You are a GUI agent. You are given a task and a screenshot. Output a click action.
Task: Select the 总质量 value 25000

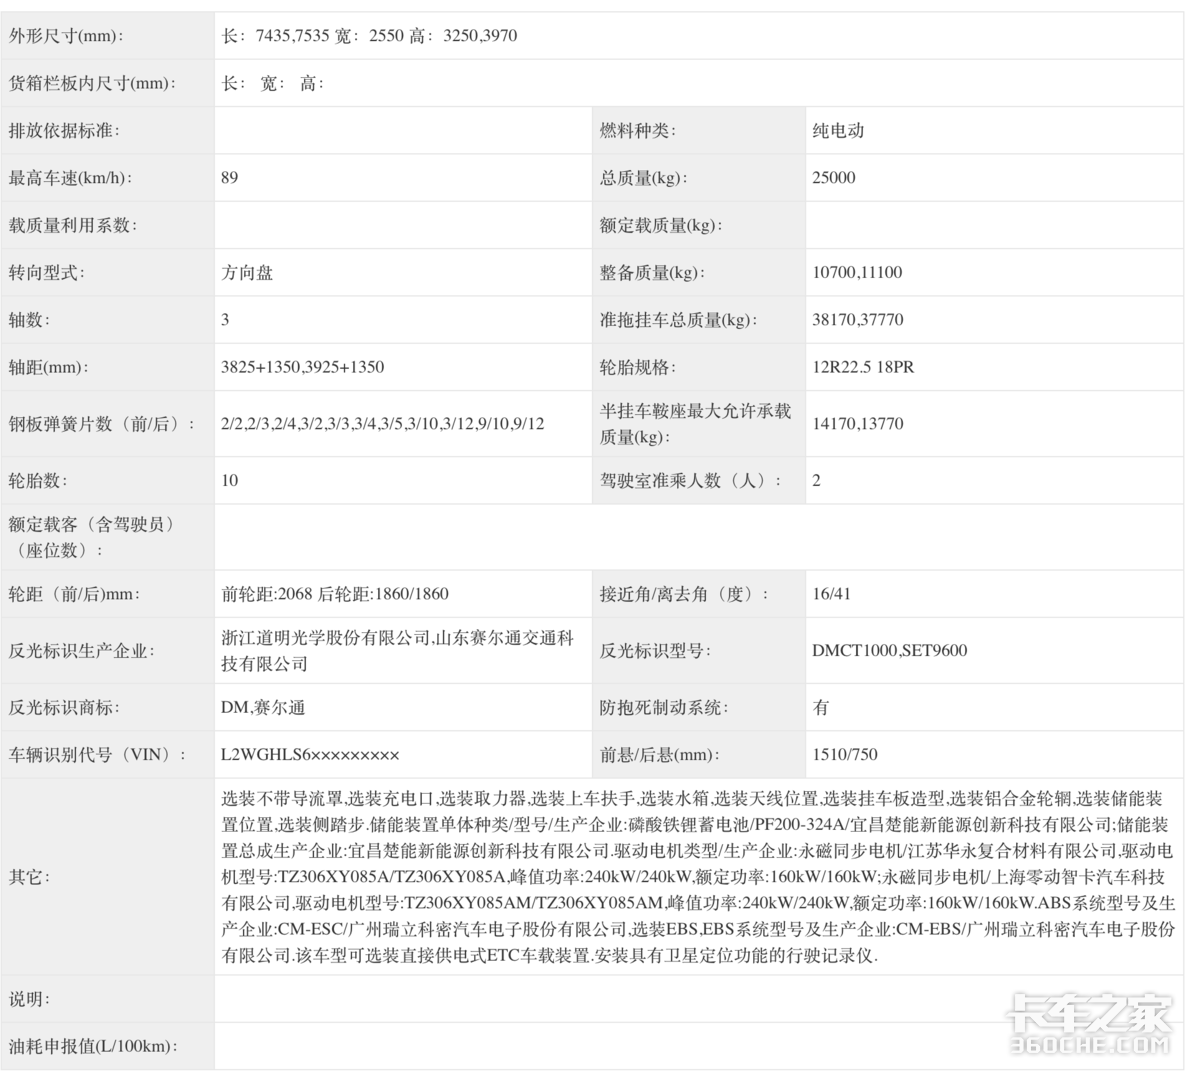tap(834, 178)
